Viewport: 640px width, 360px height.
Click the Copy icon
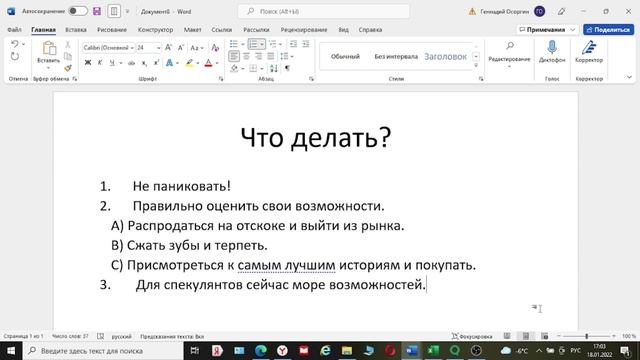click(68, 56)
